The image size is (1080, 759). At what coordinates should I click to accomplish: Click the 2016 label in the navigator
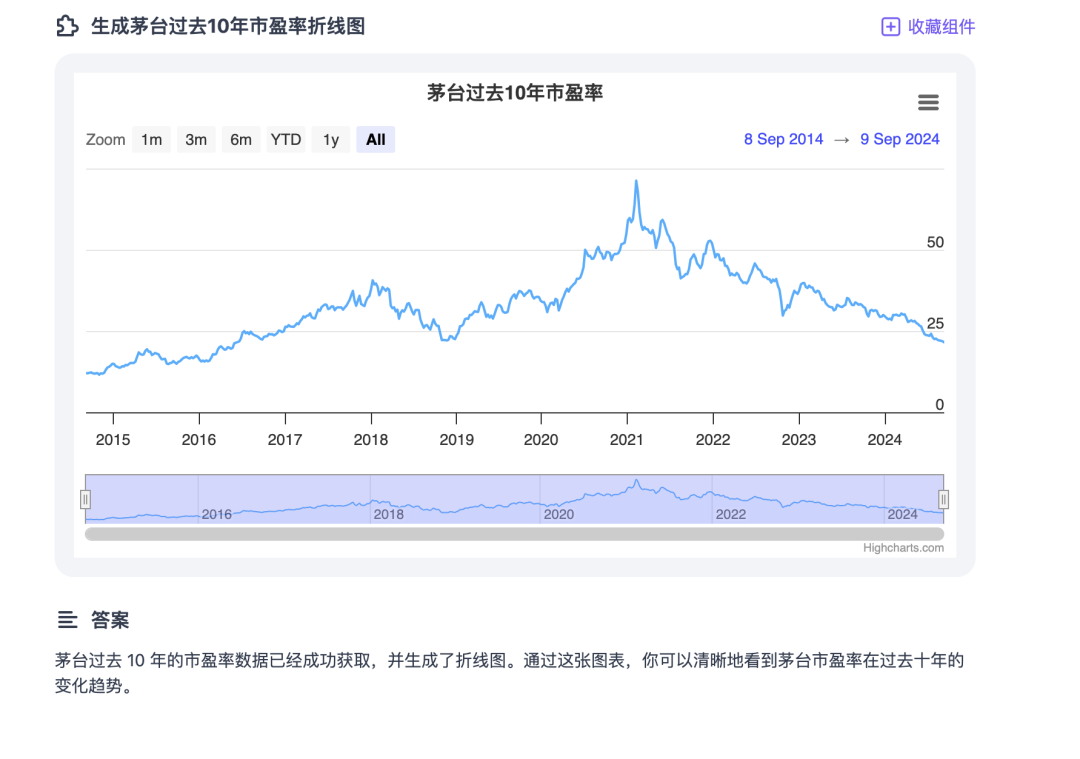point(216,514)
